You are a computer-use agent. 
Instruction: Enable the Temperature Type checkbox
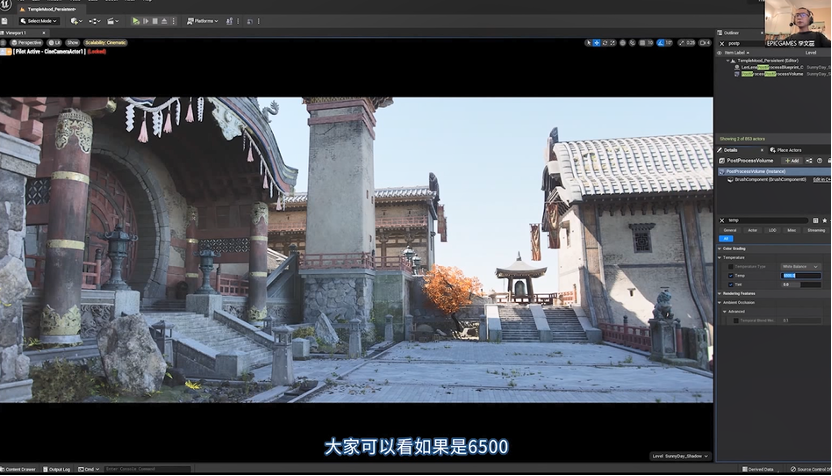(731, 266)
